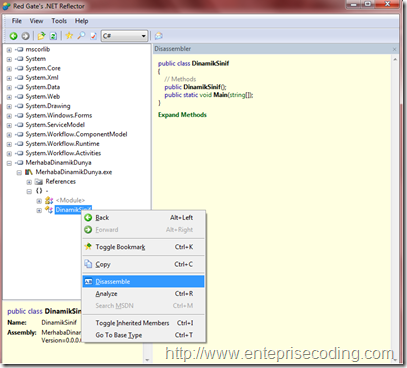Open Search with the magnifier icon
Image resolution: width=407 pixels, height=368 pixels.
click(81, 36)
